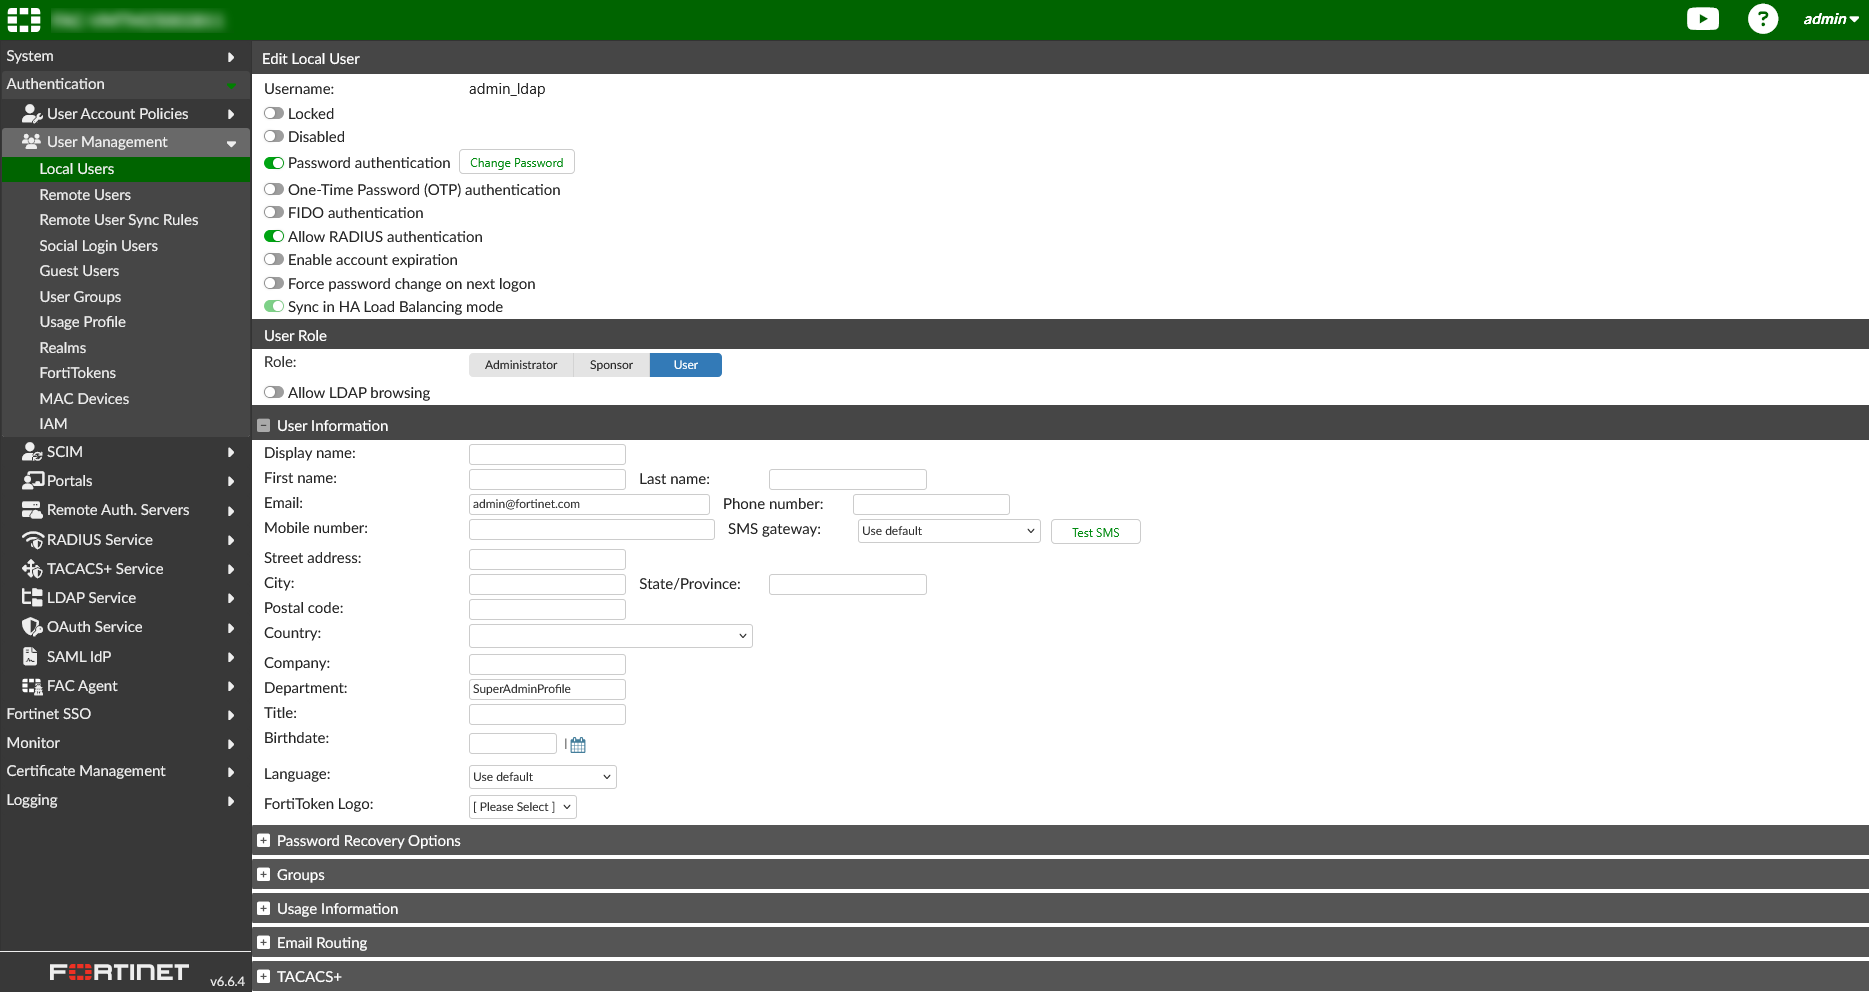Expand the System menu
This screenshot has height=992, width=1869.
[x=125, y=57]
